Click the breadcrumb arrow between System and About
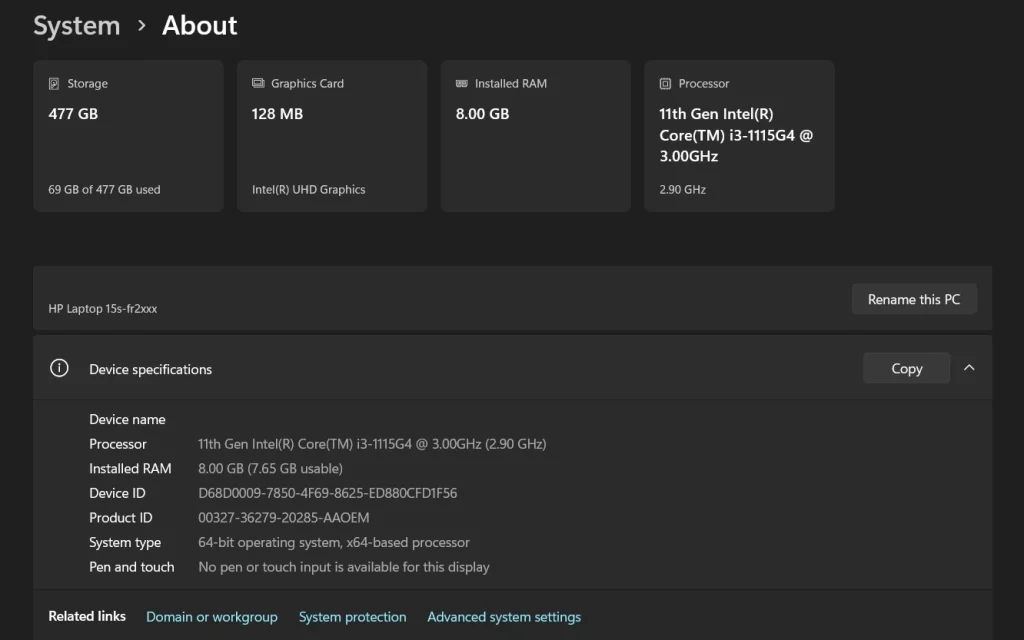This screenshot has height=640, width=1024. 141,26
